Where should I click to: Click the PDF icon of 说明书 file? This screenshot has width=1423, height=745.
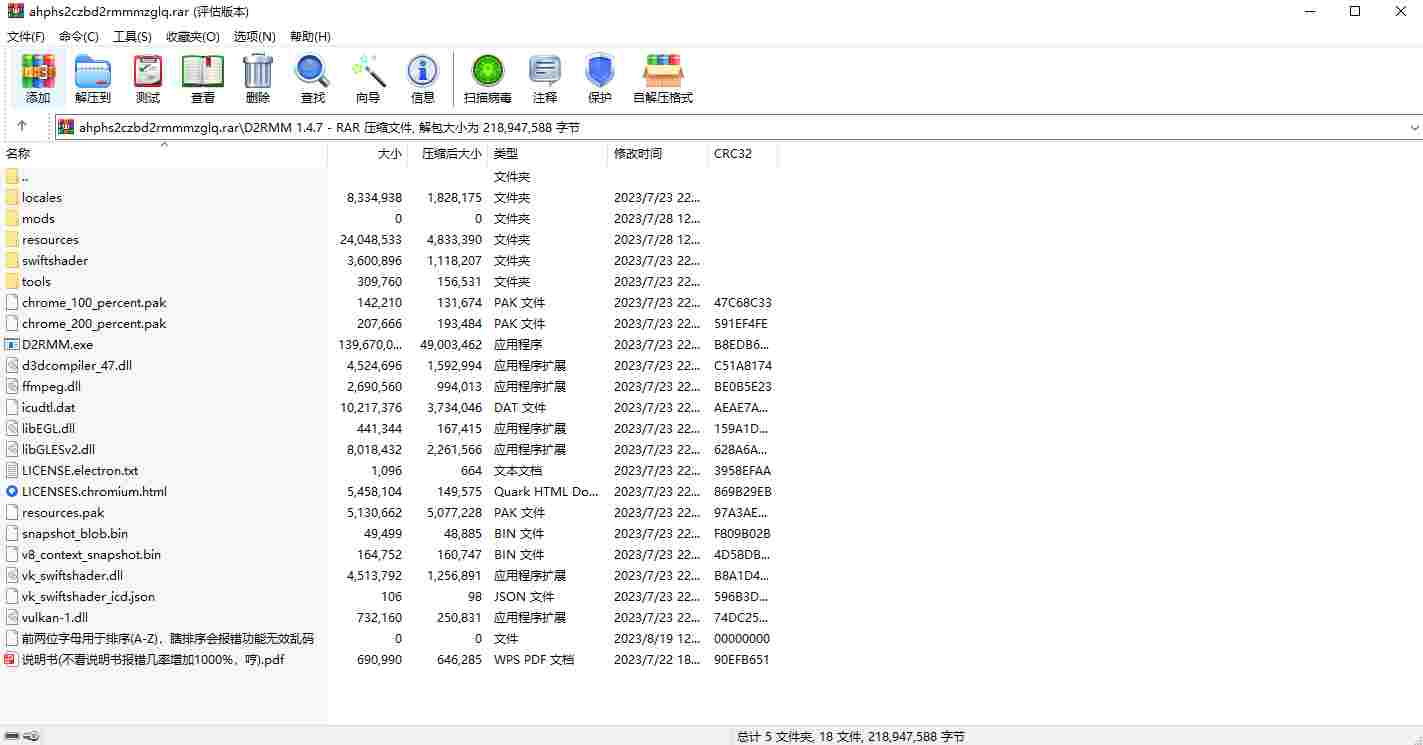pyautogui.click(x=12, y=659)
